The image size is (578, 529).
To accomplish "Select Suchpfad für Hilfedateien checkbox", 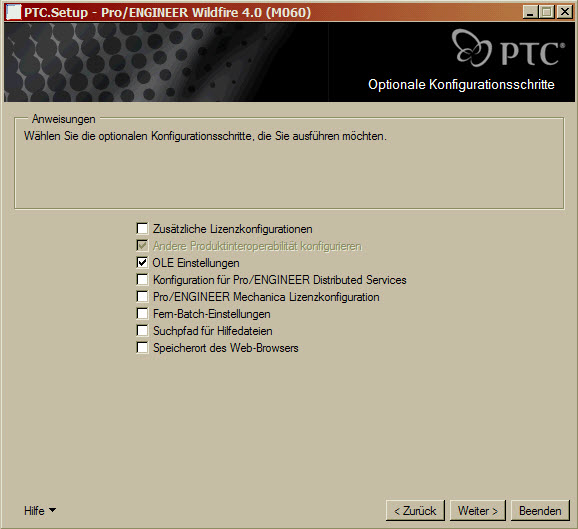I will click(x=142, y=330).
